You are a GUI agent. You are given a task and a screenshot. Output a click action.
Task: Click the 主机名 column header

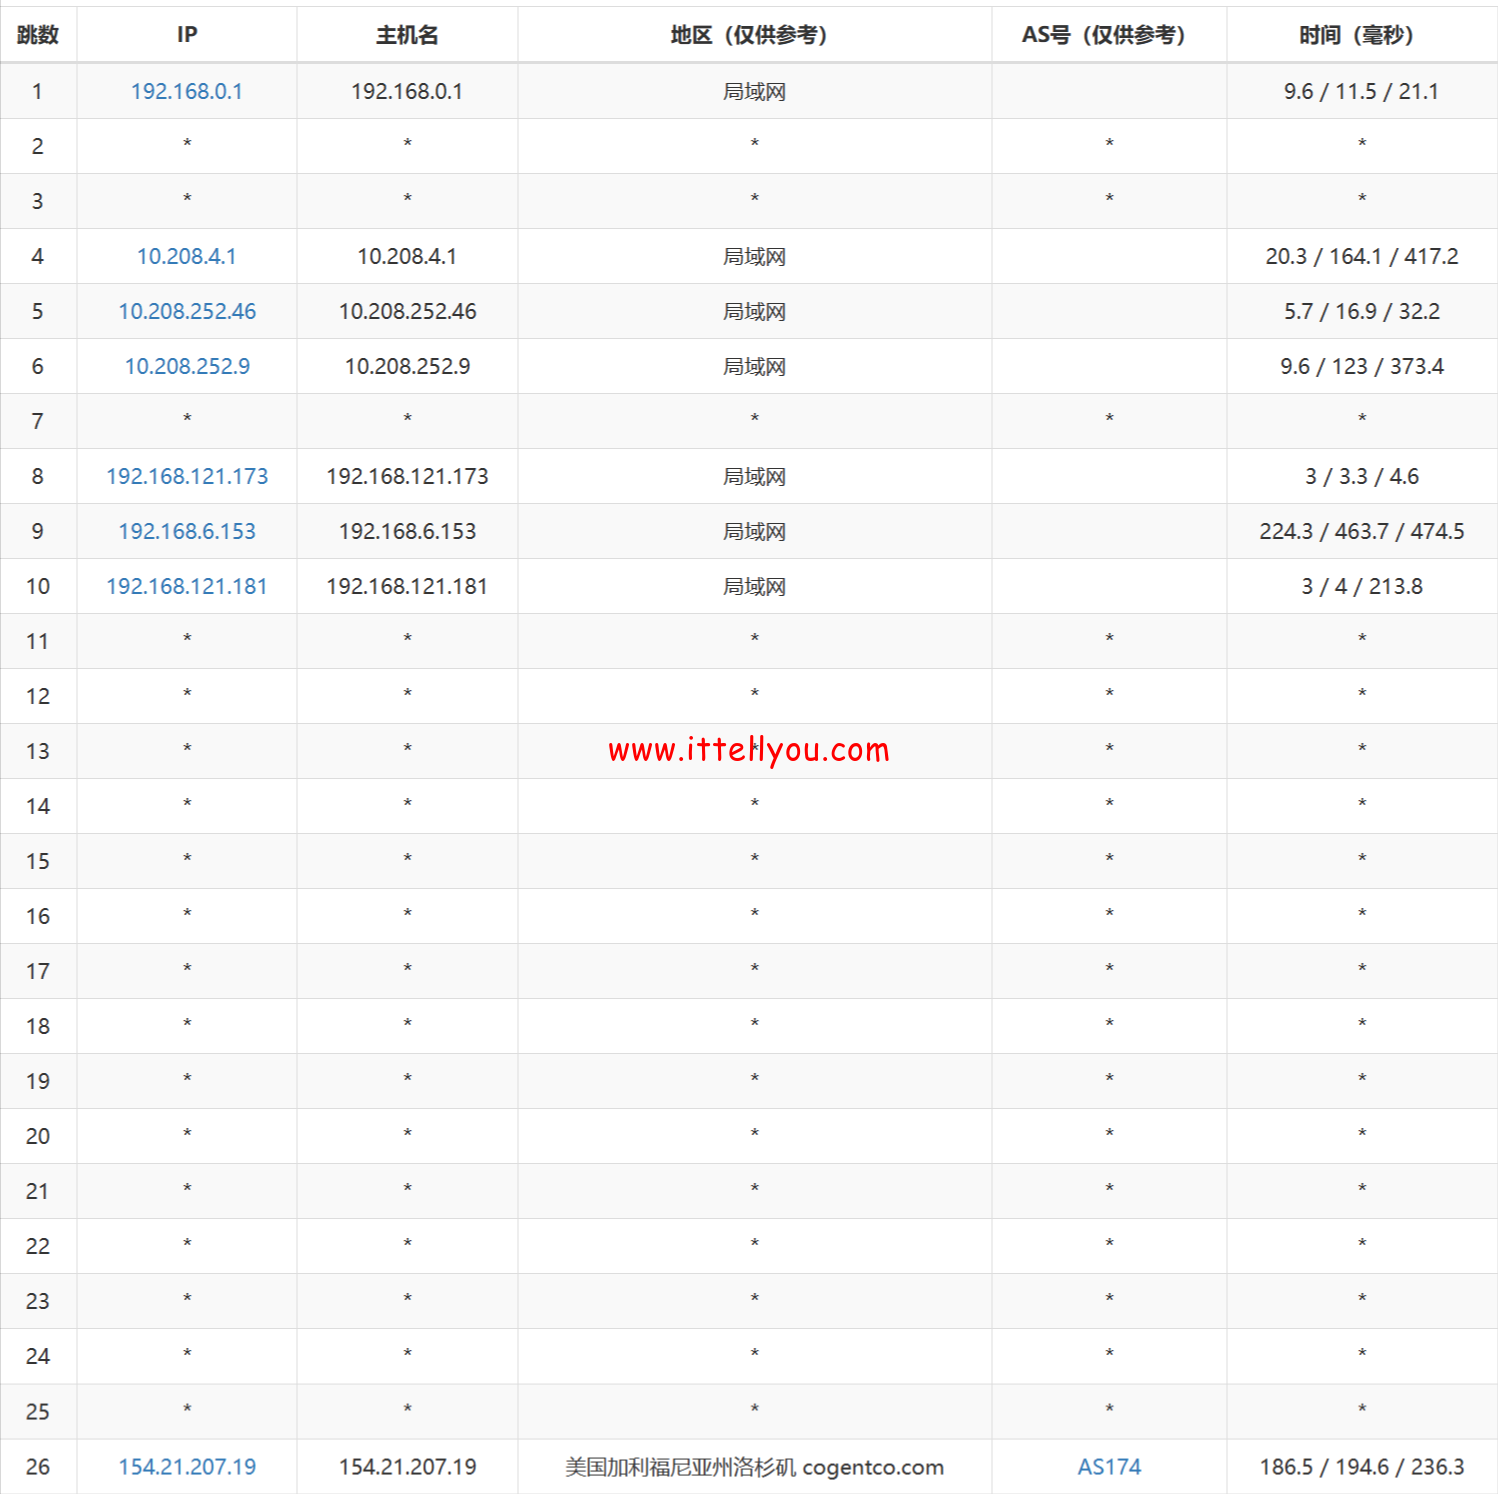click(x=407, y=35)
